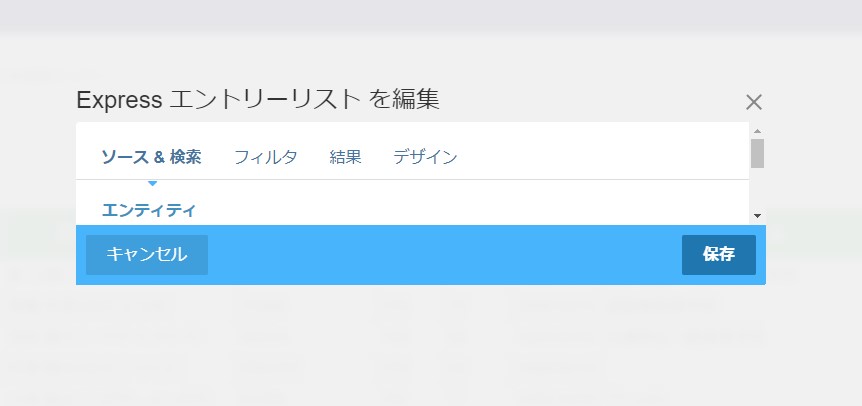This screenshot has width=862, height=406.
Task: Click the dimmed background below the dialog
Action: [431, 346]
